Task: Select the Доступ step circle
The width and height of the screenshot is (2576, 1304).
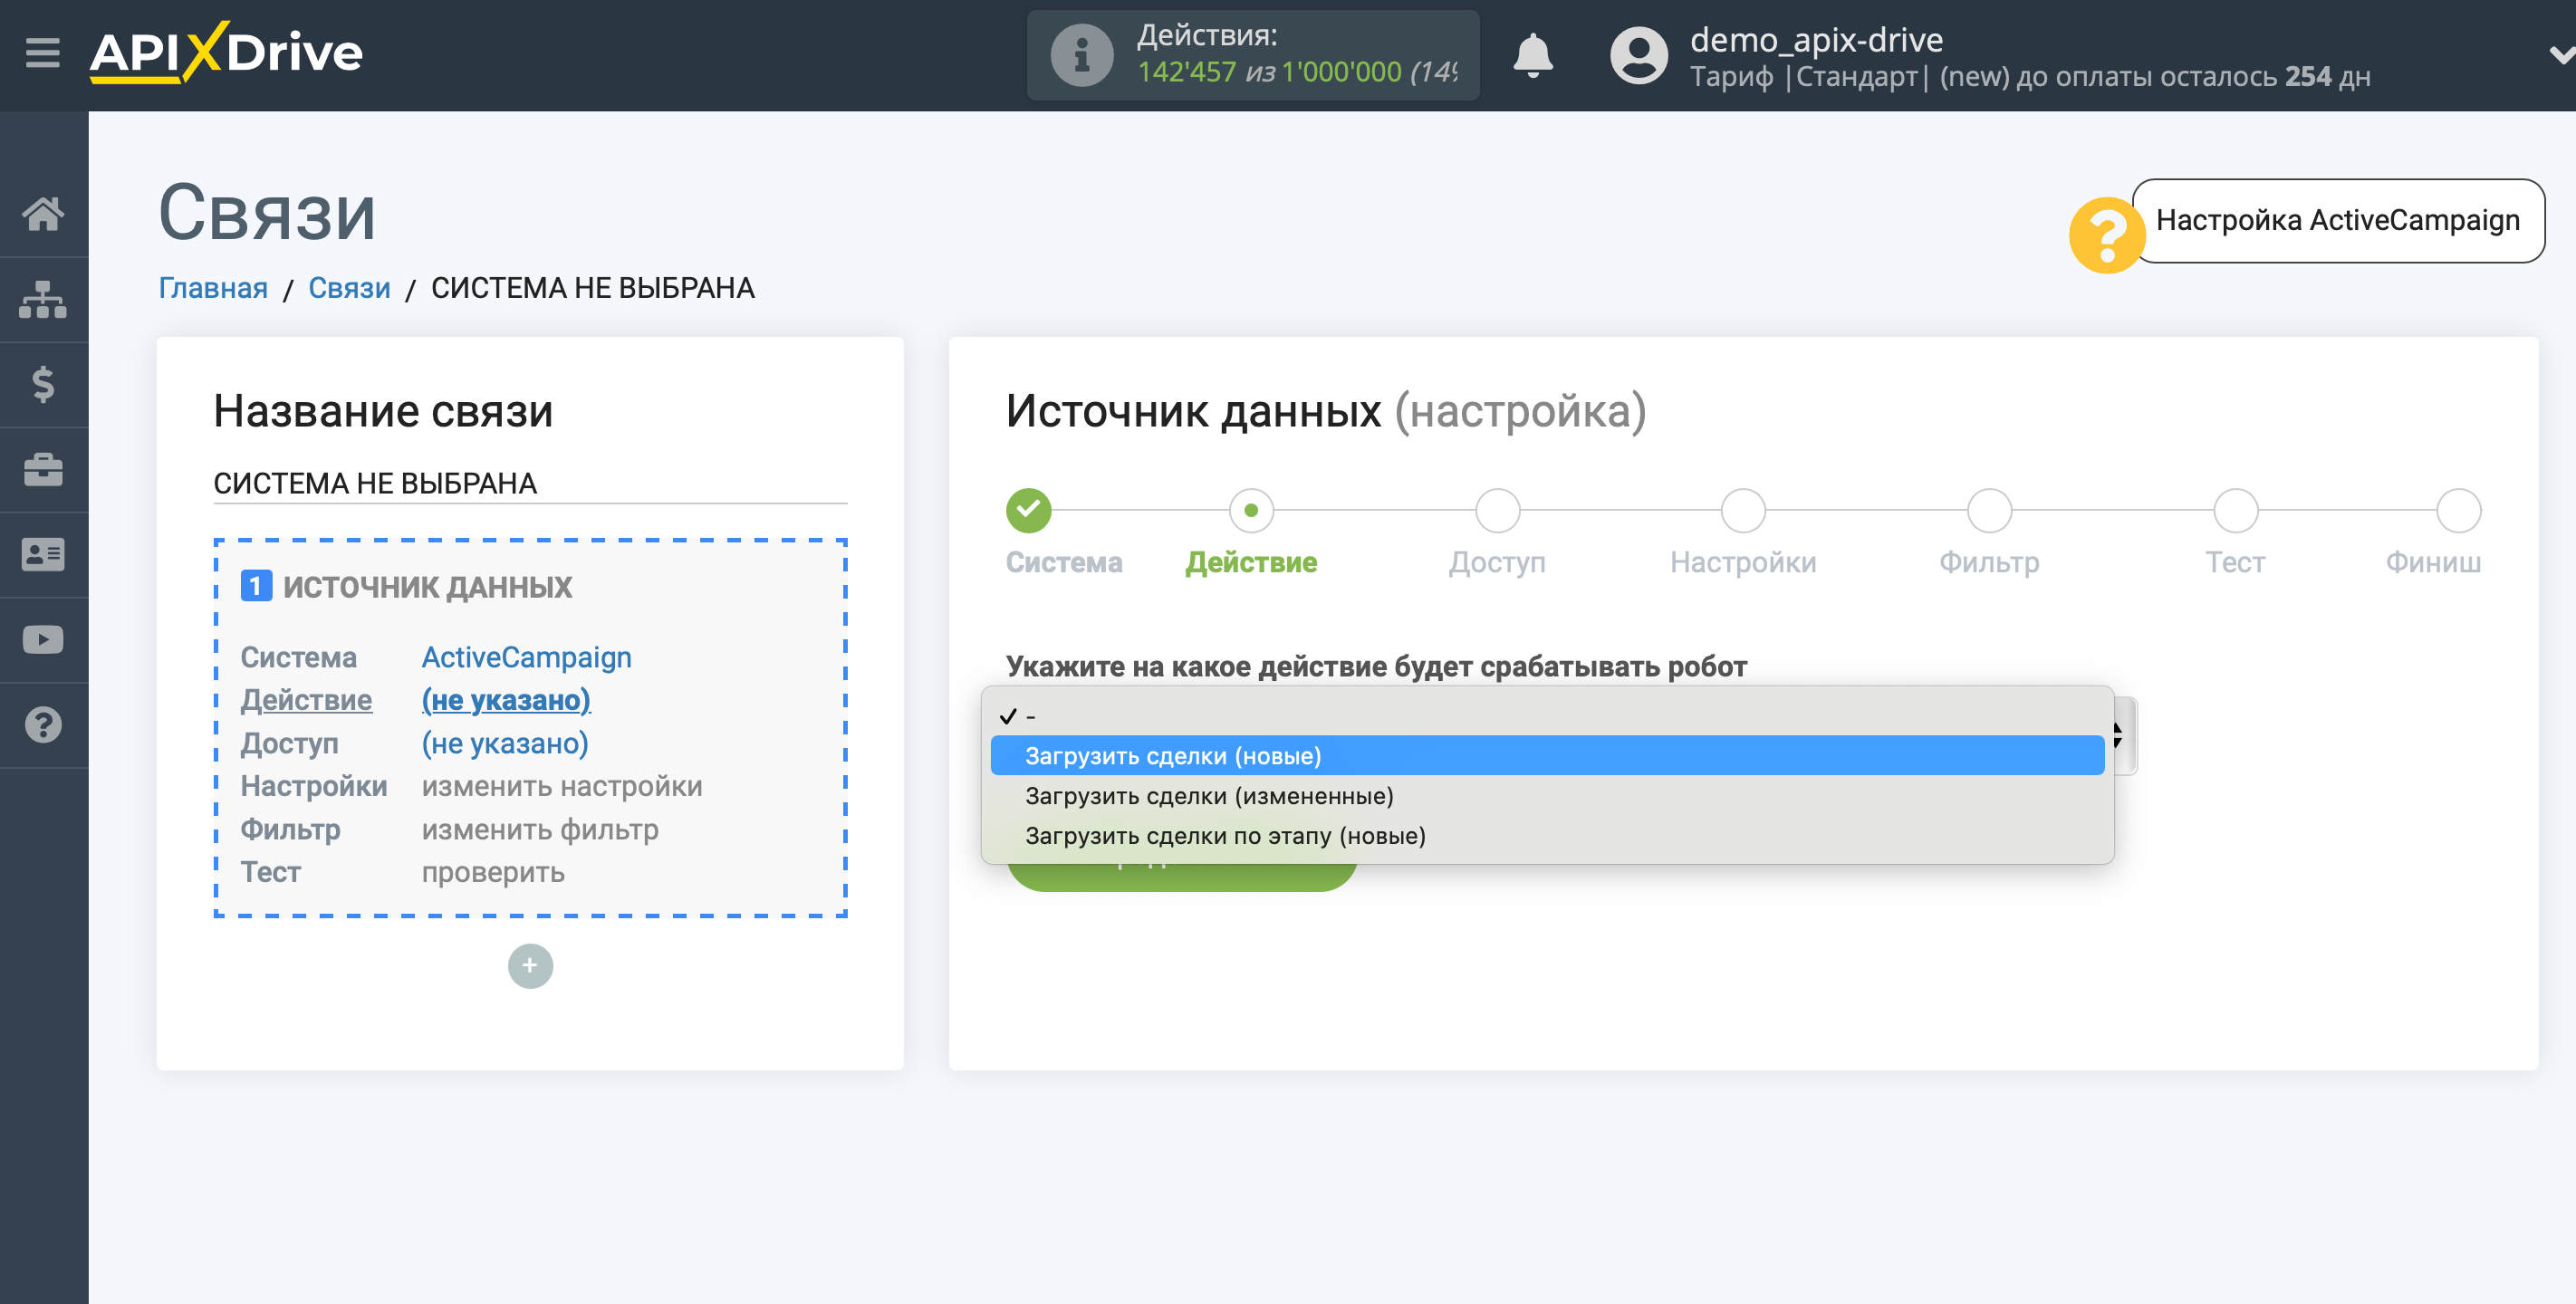Action: [x=1497, y=510]
